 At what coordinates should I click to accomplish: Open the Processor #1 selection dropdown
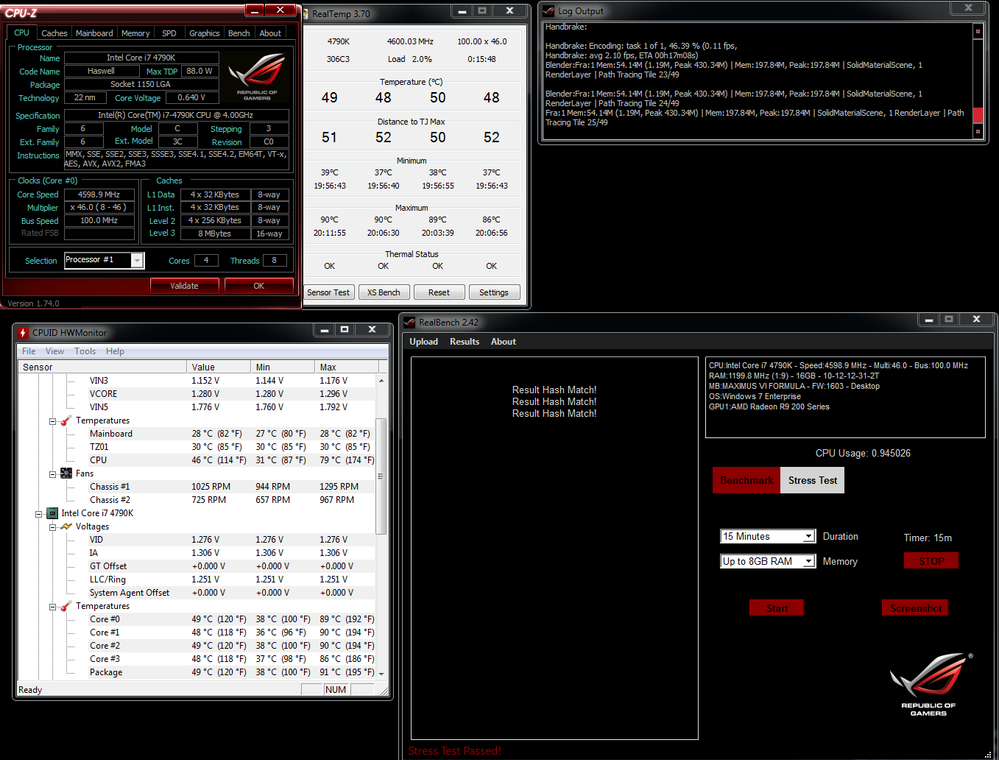(x=137, y=260)
